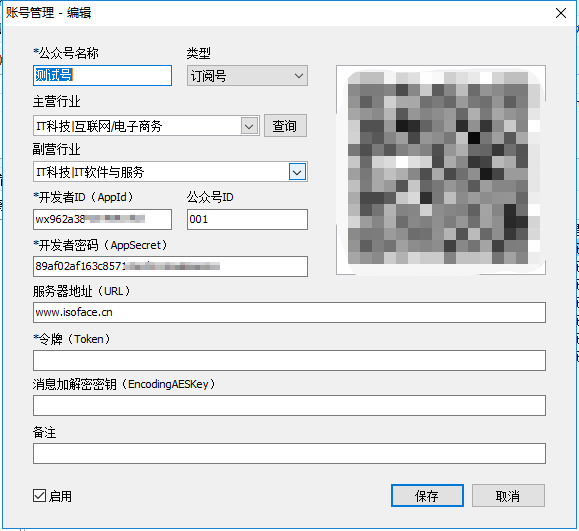Image resolution: width=579 pixels, height=531 pixels.
Task: Click the 开发者ID (AppId) input field
Action: click(x=102, y=219)
